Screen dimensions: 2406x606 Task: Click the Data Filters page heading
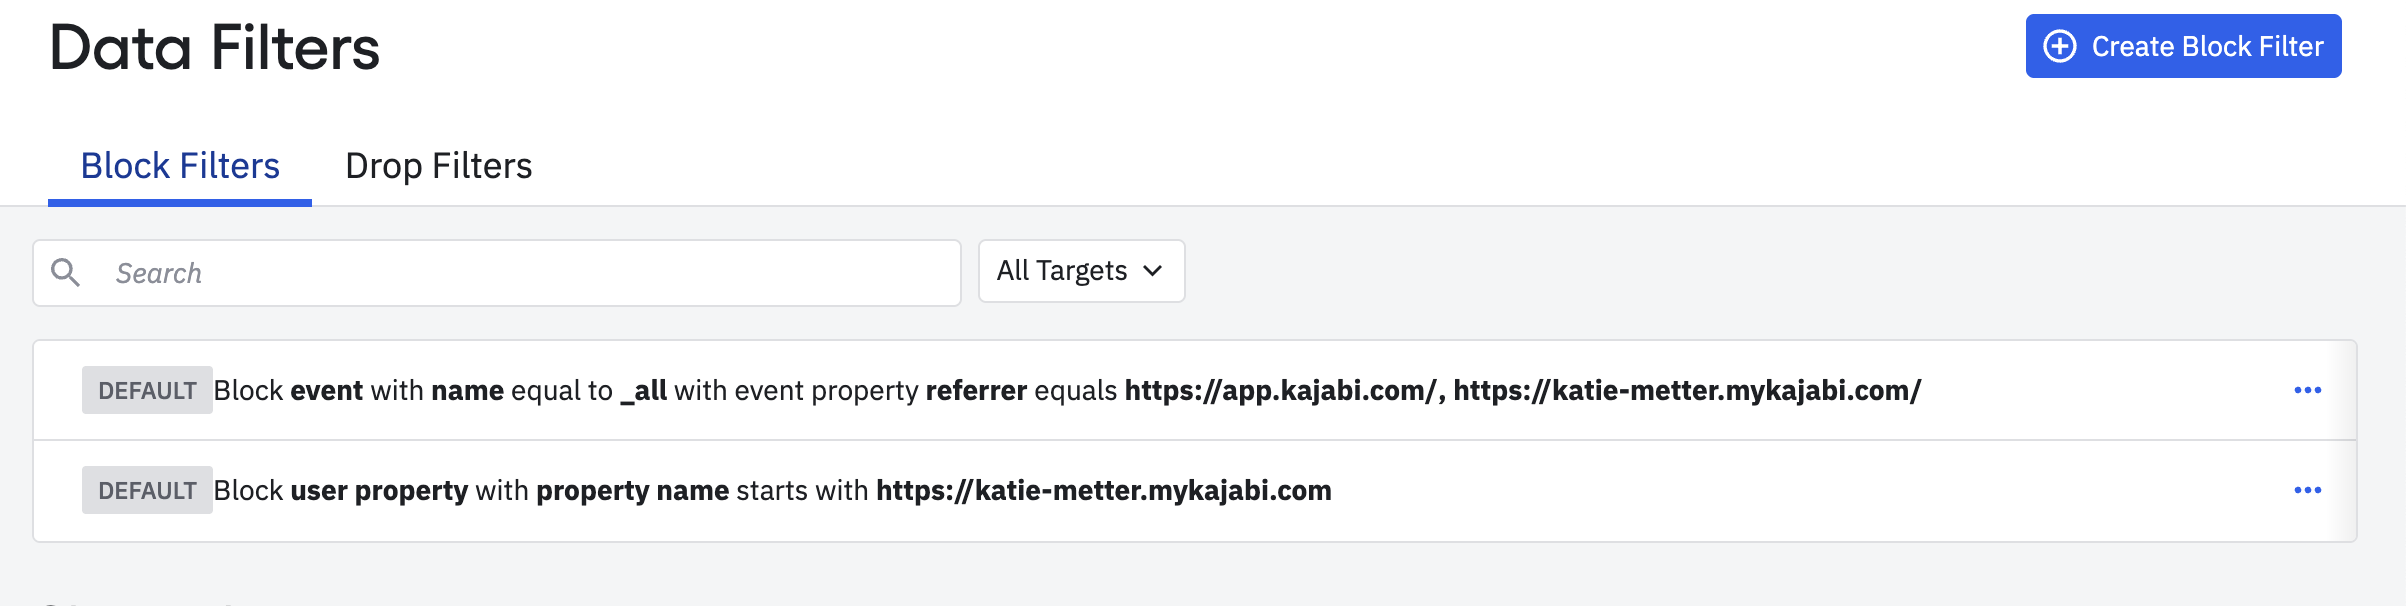(215, 48)
